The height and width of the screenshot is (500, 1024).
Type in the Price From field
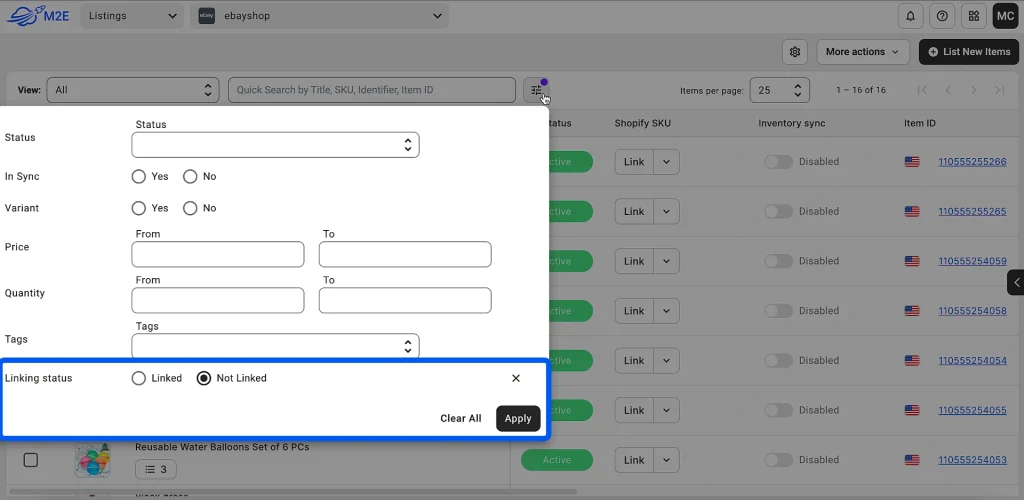pos(217,254)
